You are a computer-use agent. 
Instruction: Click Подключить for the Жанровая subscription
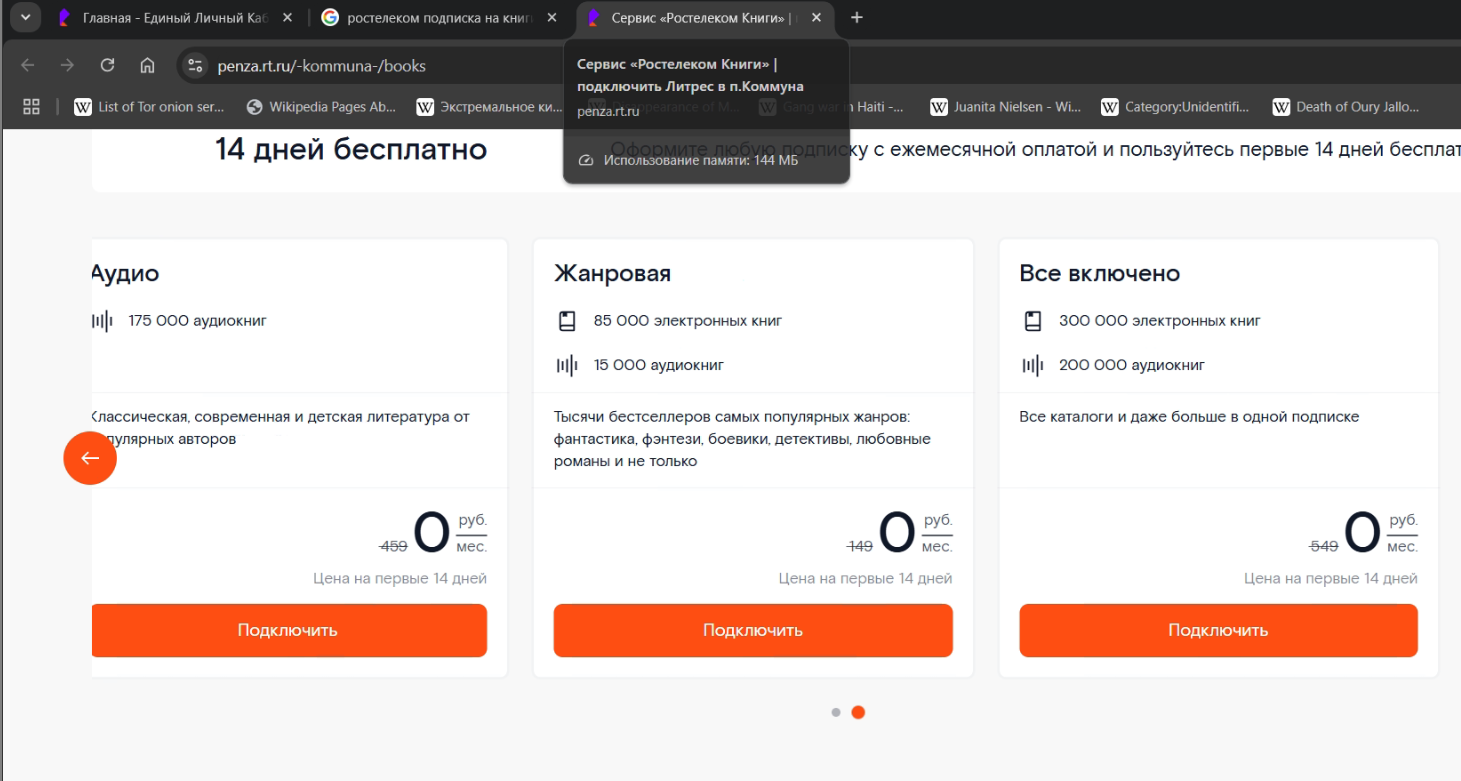click(x=753, y=630)
